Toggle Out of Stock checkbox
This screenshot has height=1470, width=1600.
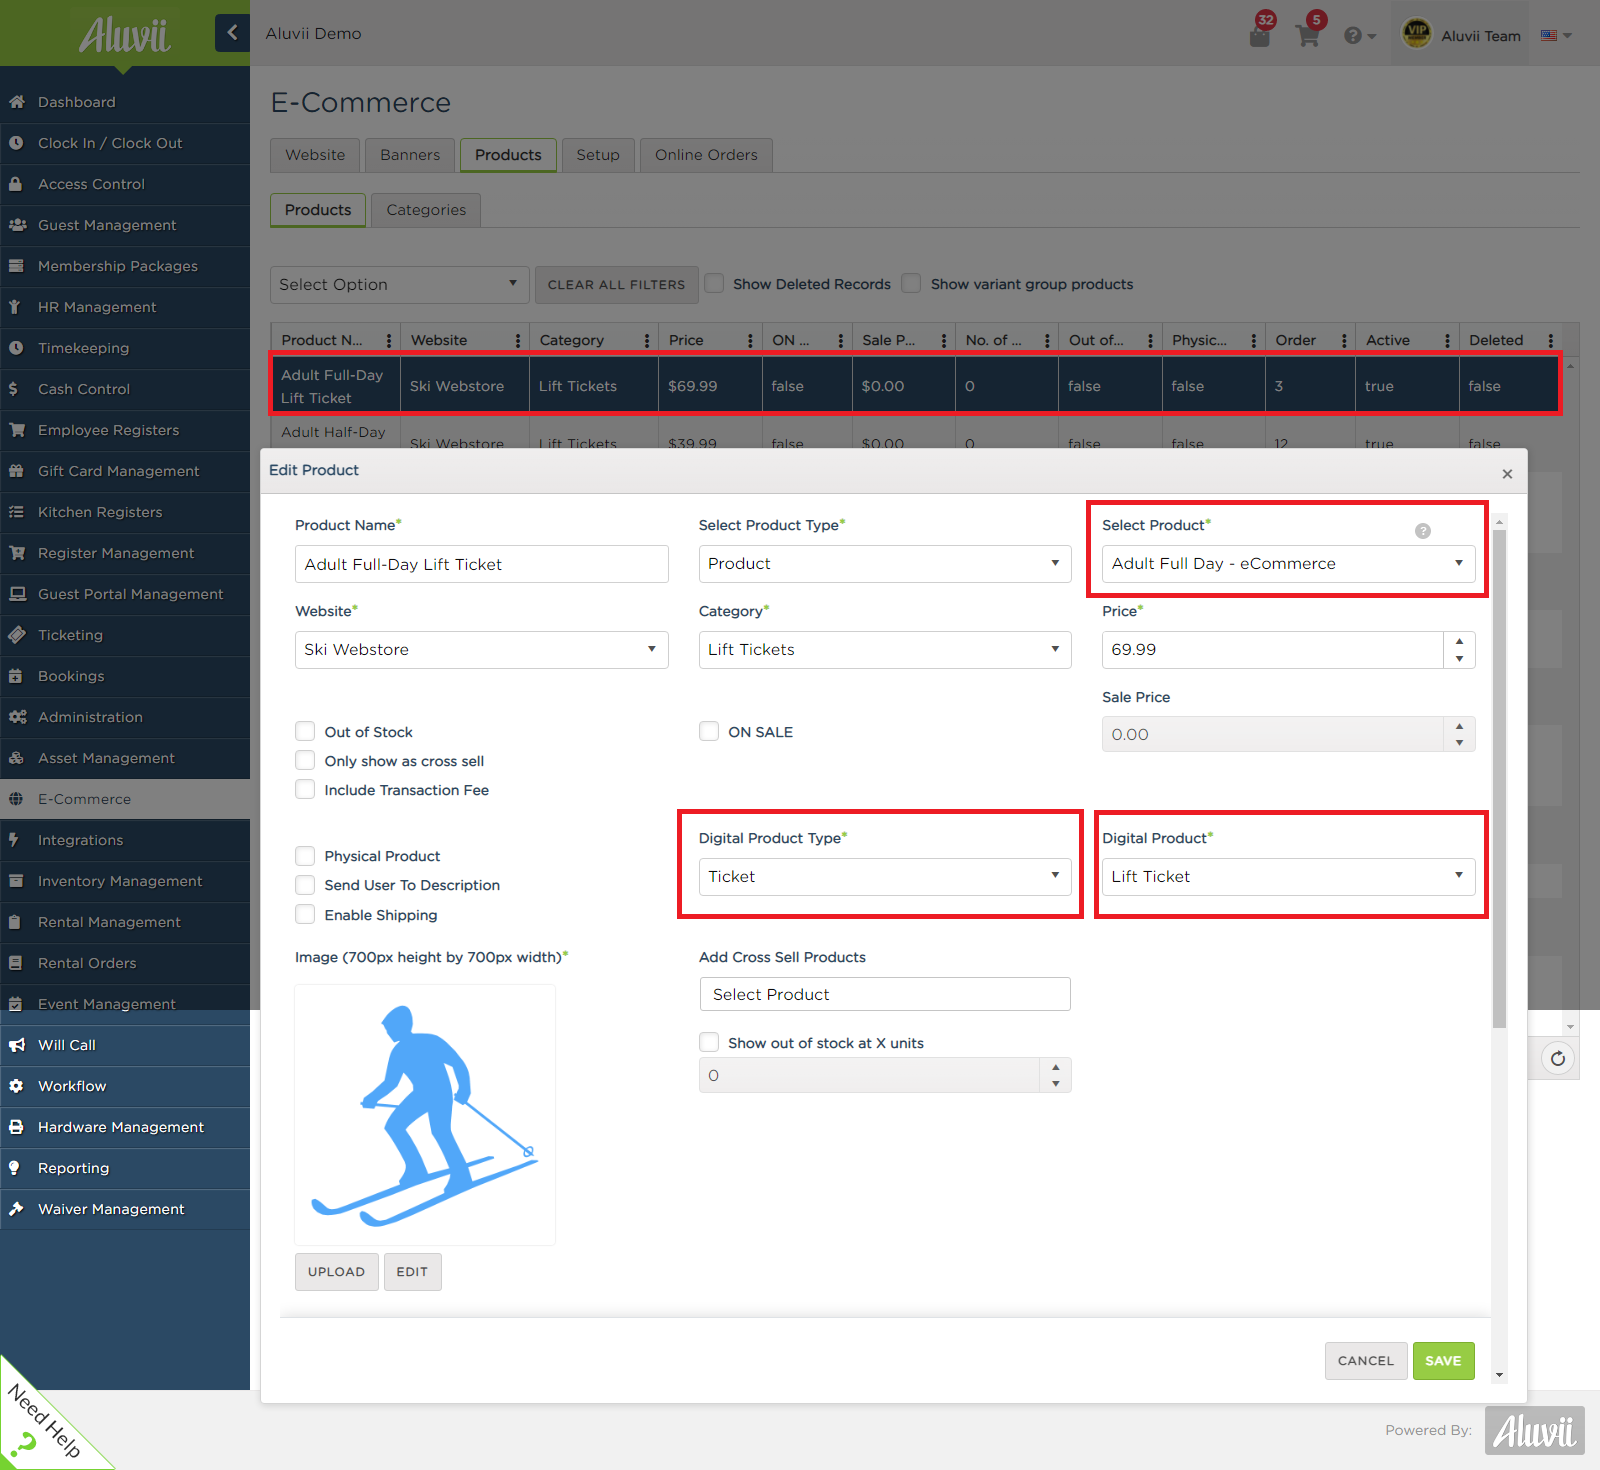pyautogui.click(x=305, y=731)
